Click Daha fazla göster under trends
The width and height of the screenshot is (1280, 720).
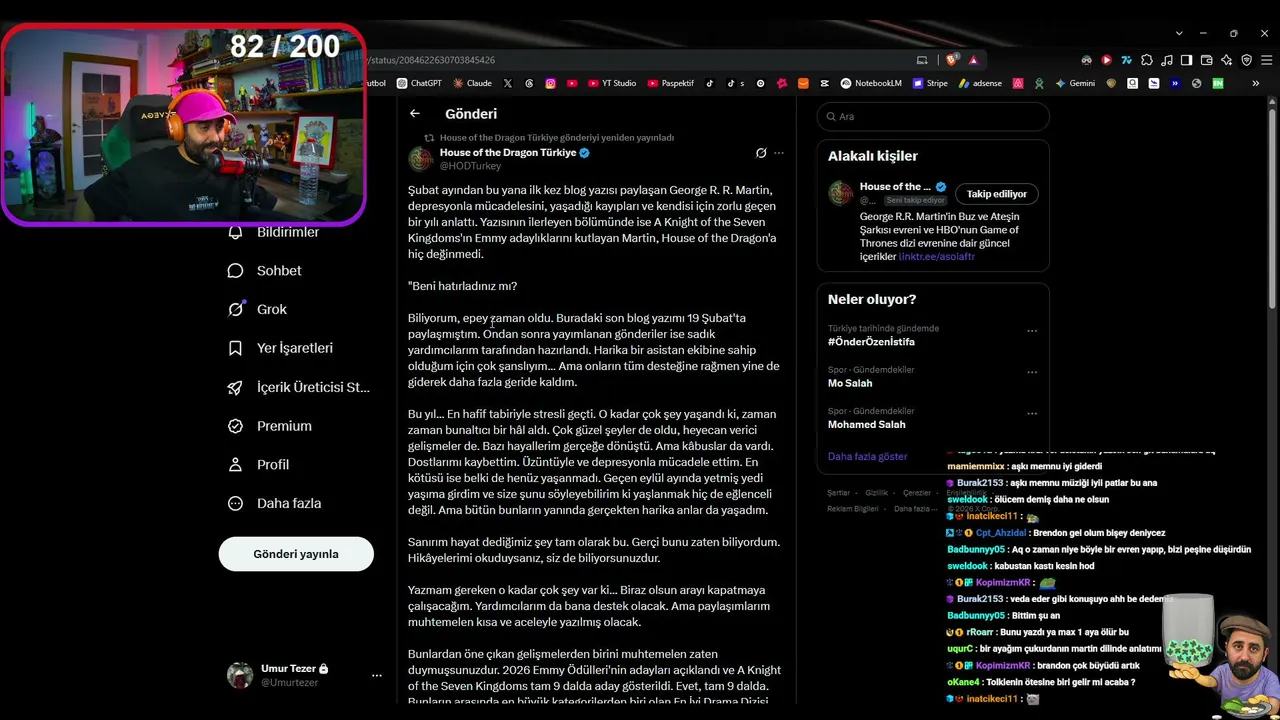[x=867, y=456]
